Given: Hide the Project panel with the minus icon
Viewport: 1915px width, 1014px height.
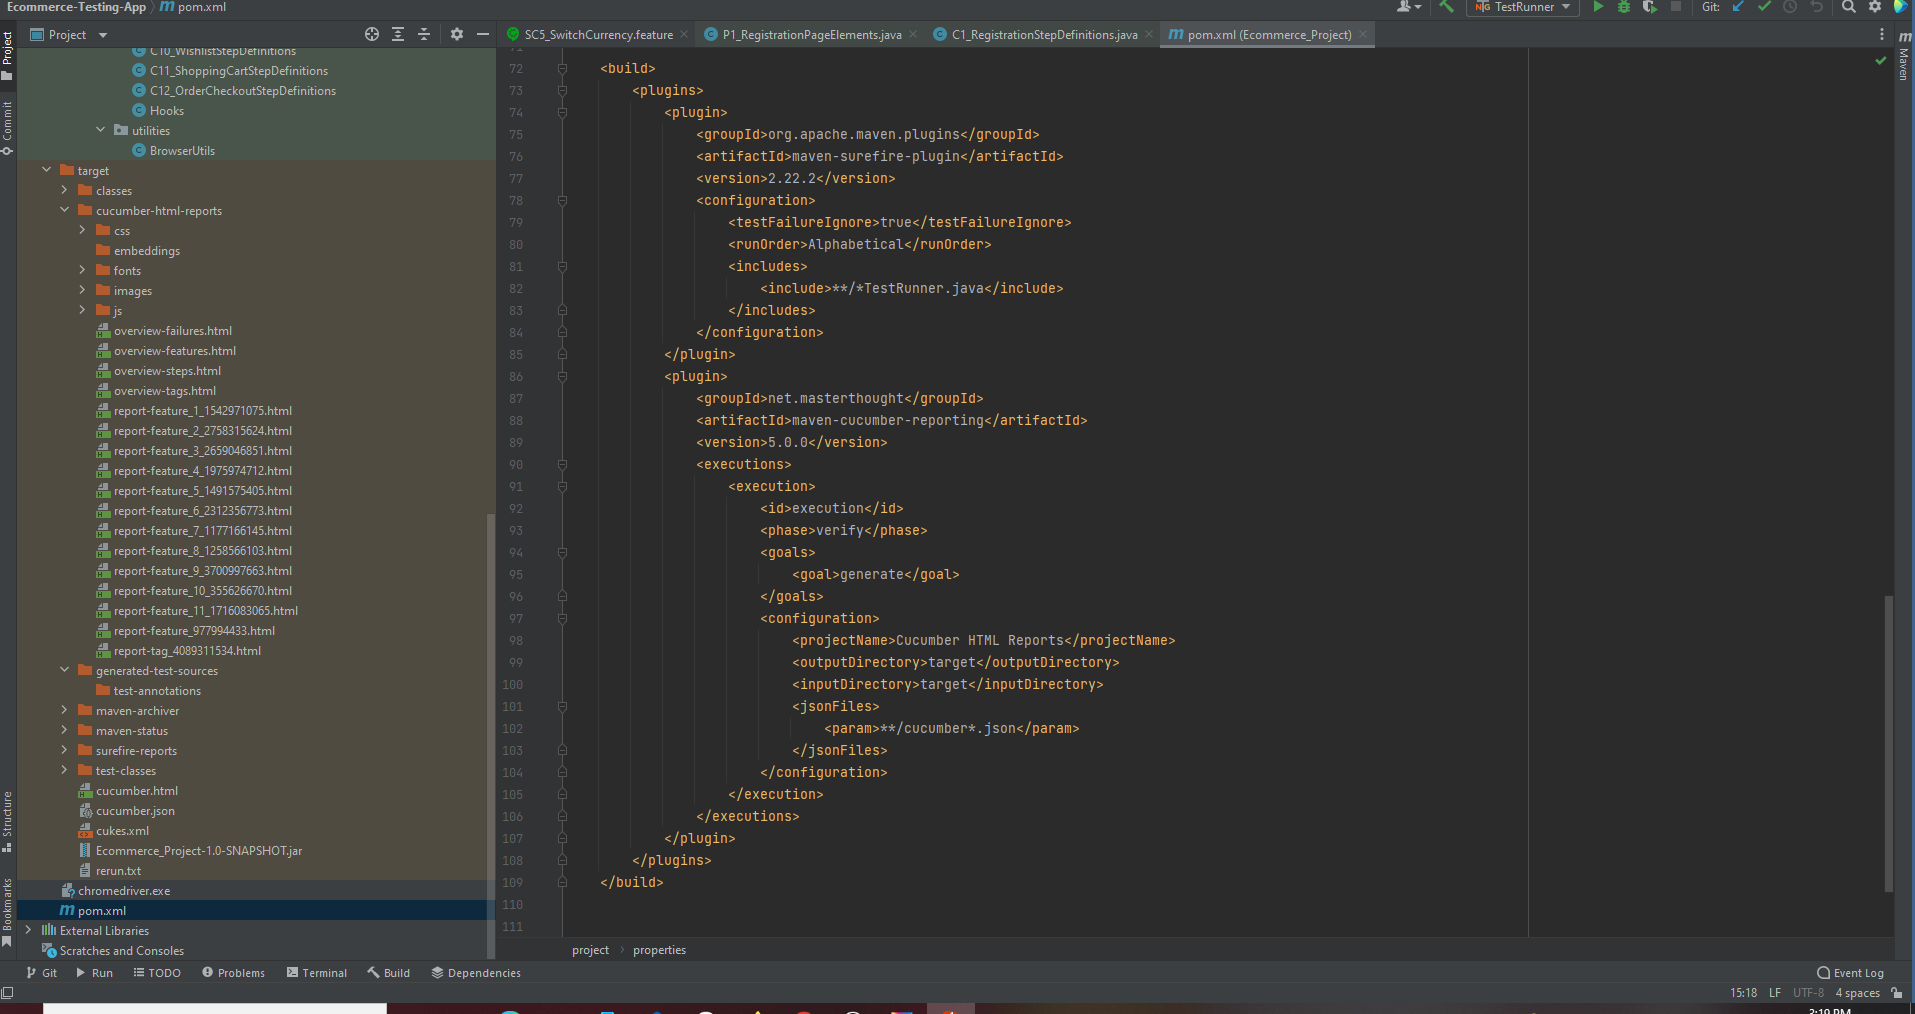Looking at the screenshot, I should click(x=483, y=34).
